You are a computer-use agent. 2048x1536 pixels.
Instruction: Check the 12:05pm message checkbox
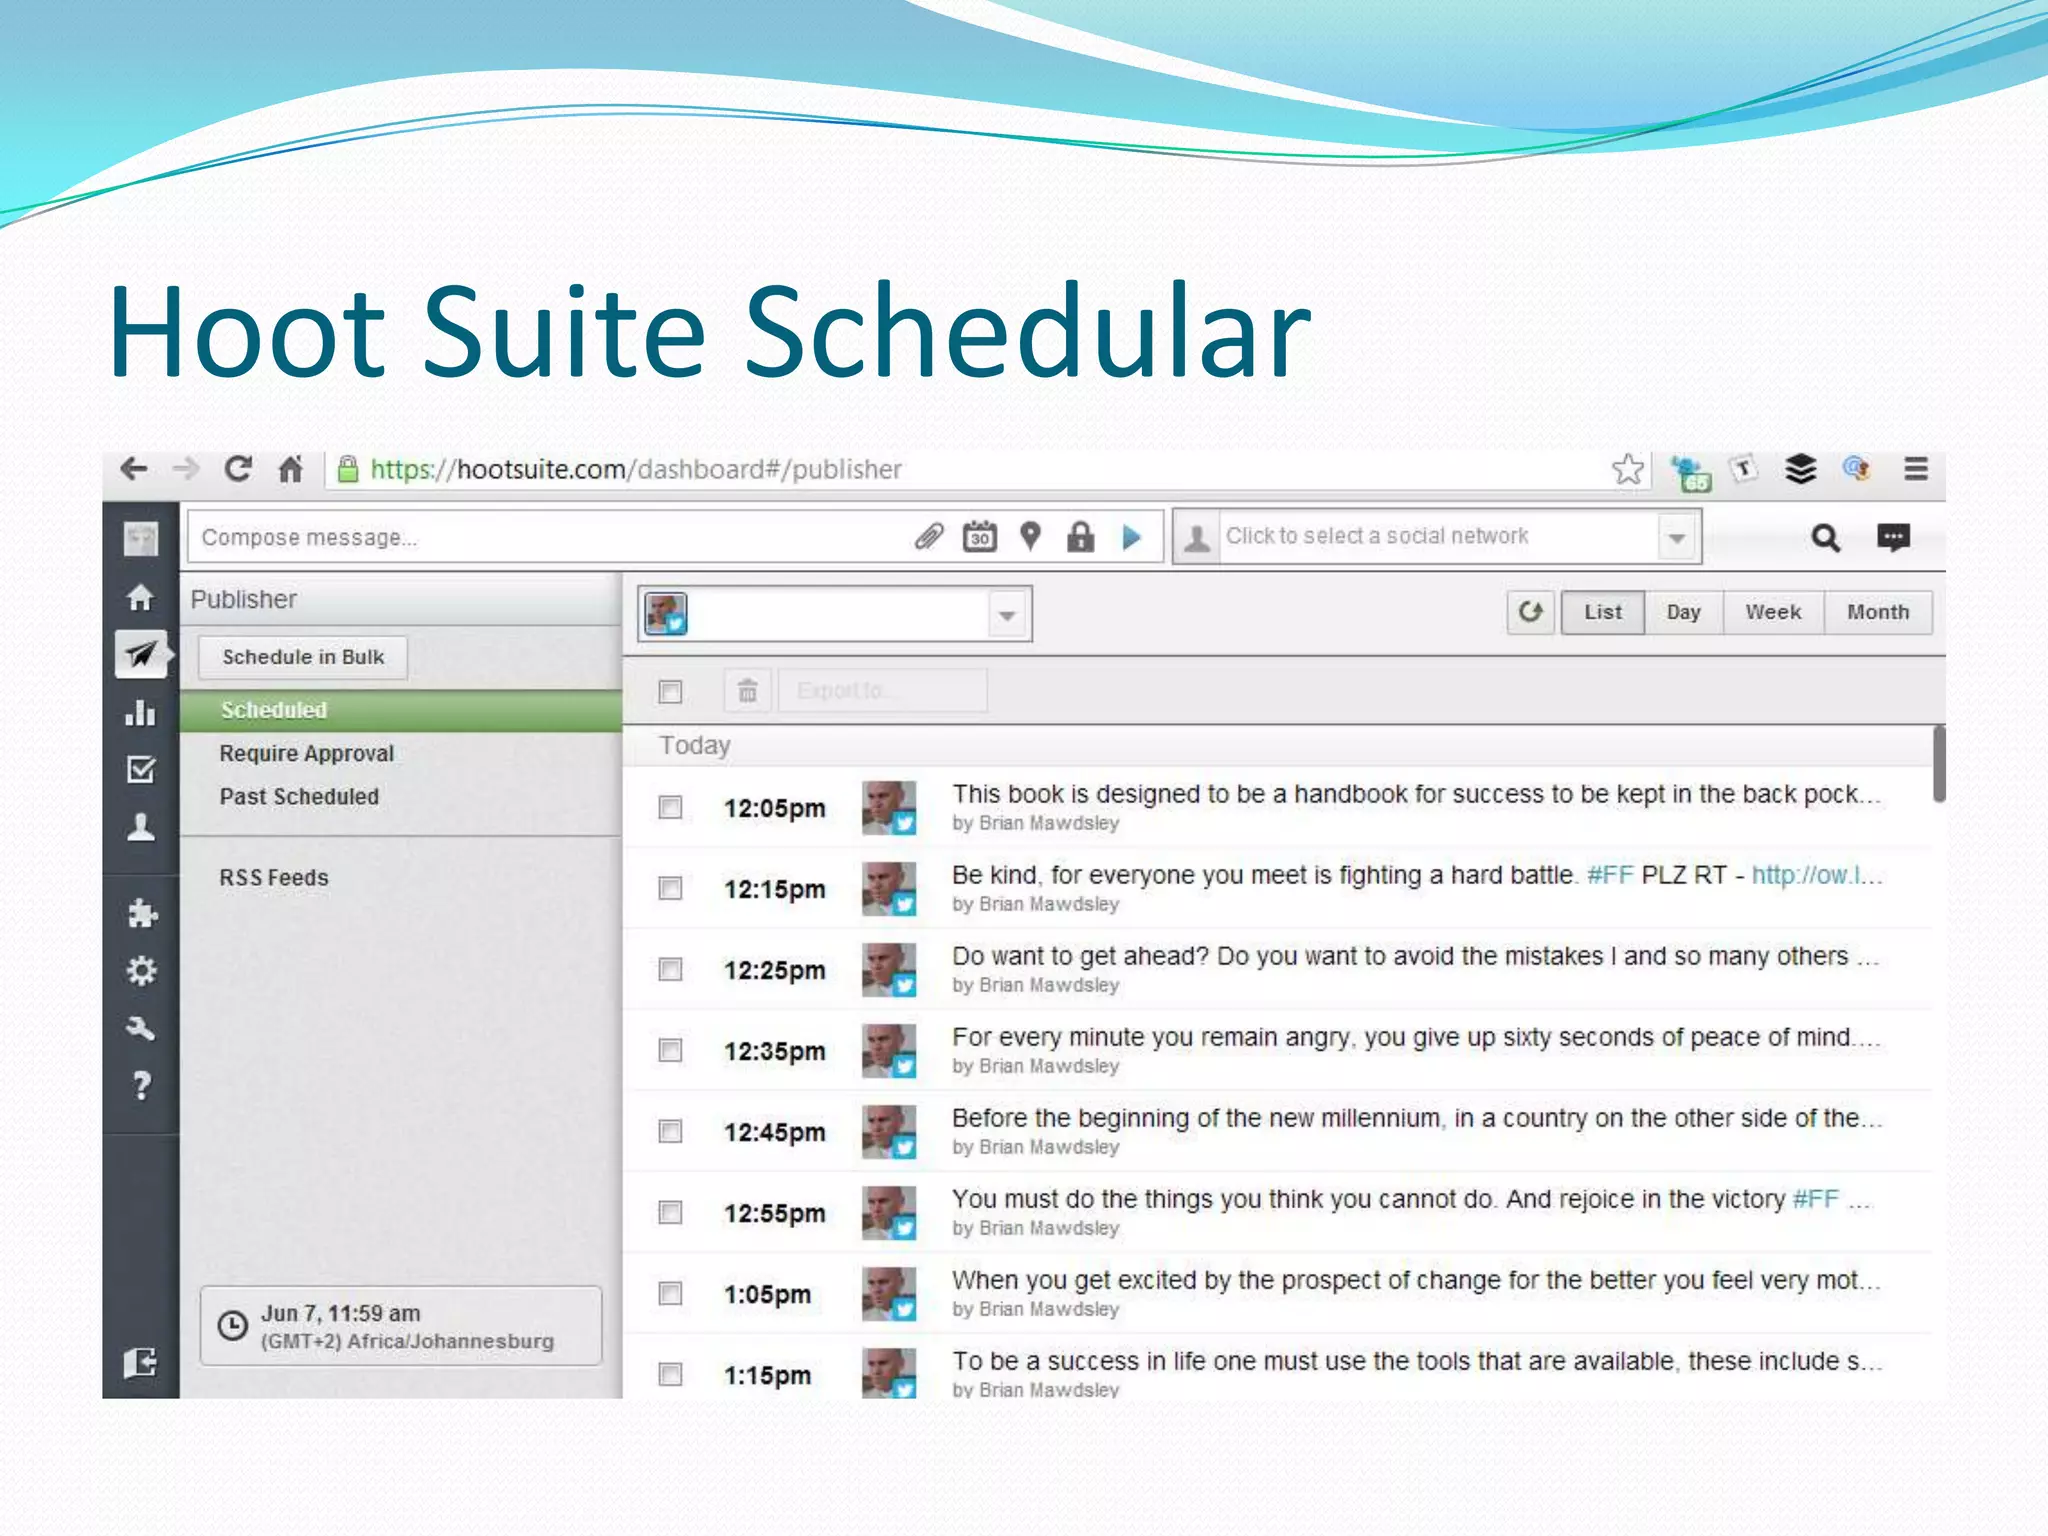click(670, 807)
